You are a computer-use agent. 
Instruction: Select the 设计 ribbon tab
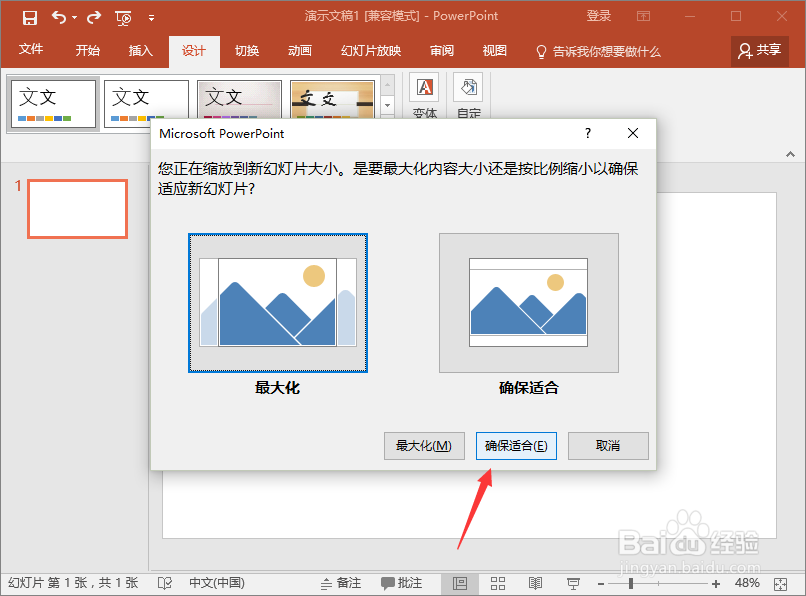tap(194, 51)
